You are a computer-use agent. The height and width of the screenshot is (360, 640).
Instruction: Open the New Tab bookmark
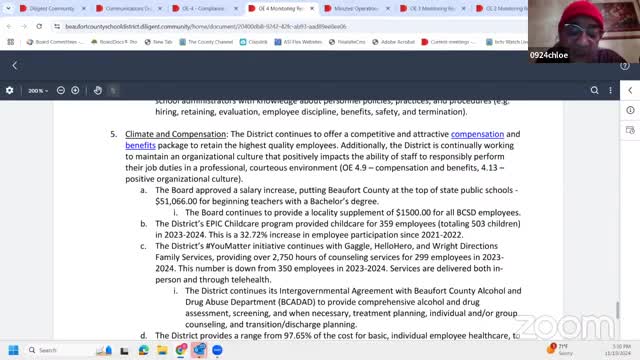[x=158, y=42]
